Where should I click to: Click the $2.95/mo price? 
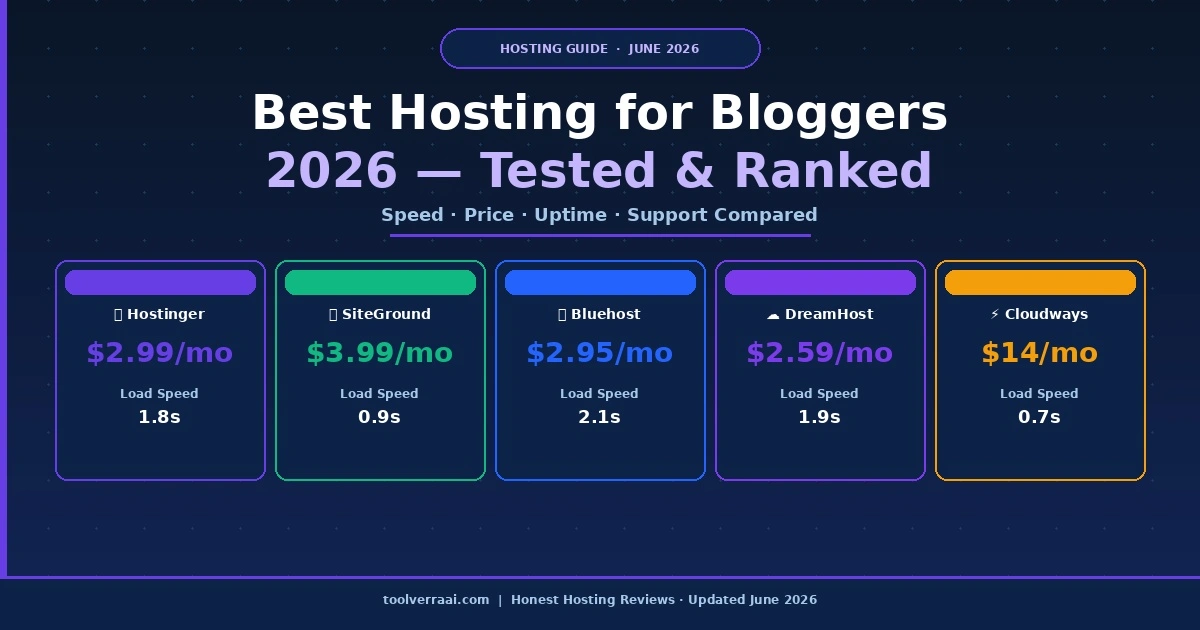pyautogui.click(x=600, y=353)
